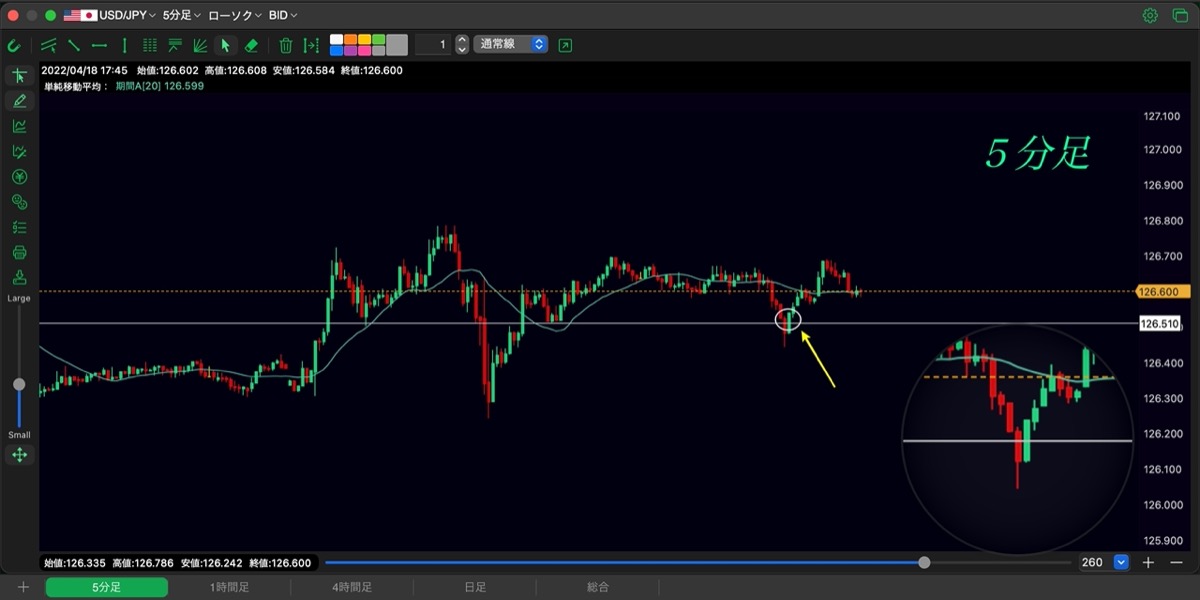The image size is (1200, 600).
Task: Zoom out chart with minus button
Action: [x=1175, y=562]
